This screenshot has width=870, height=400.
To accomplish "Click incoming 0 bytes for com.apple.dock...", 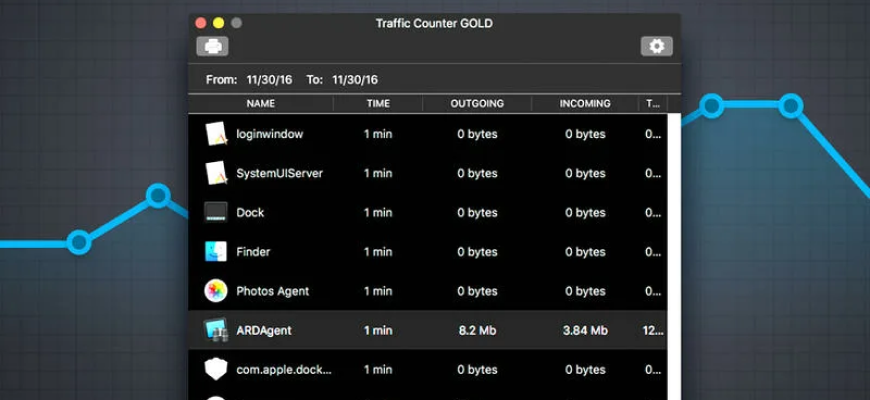I will (585, 369).
